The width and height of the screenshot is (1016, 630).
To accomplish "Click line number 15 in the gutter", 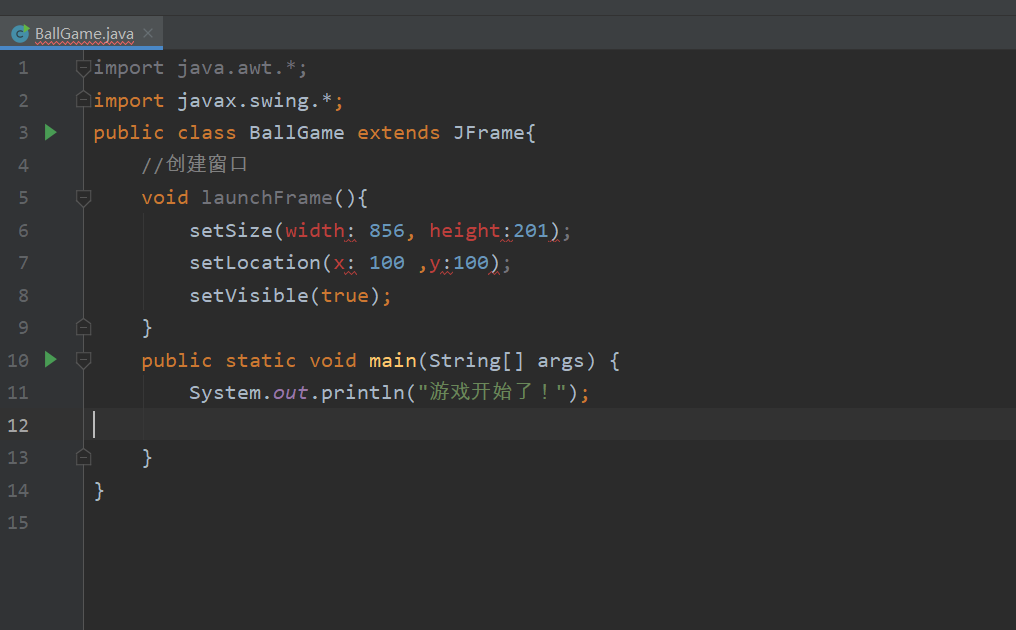I will click(18, 522).
